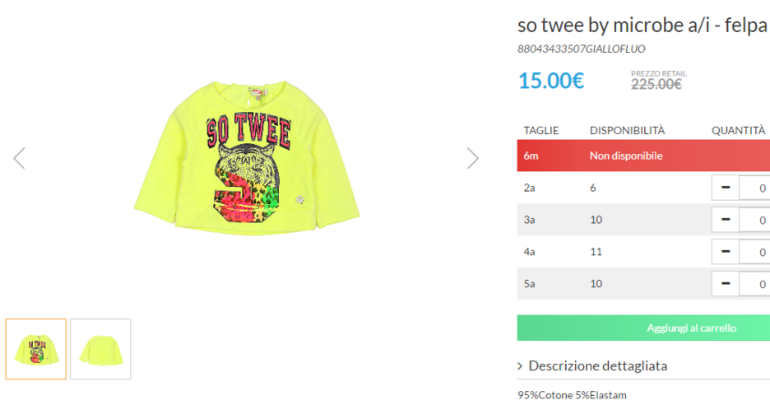The height and width of the screenshot is (414, 770).
Task: Decrease quantity for size 5a
Action: click(x=725, y=283)
